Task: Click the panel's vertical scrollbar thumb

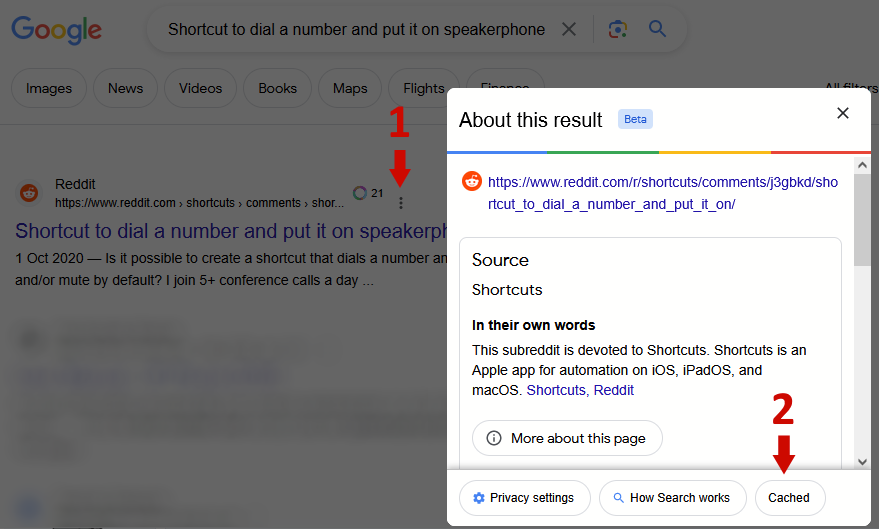Action: 862,220
